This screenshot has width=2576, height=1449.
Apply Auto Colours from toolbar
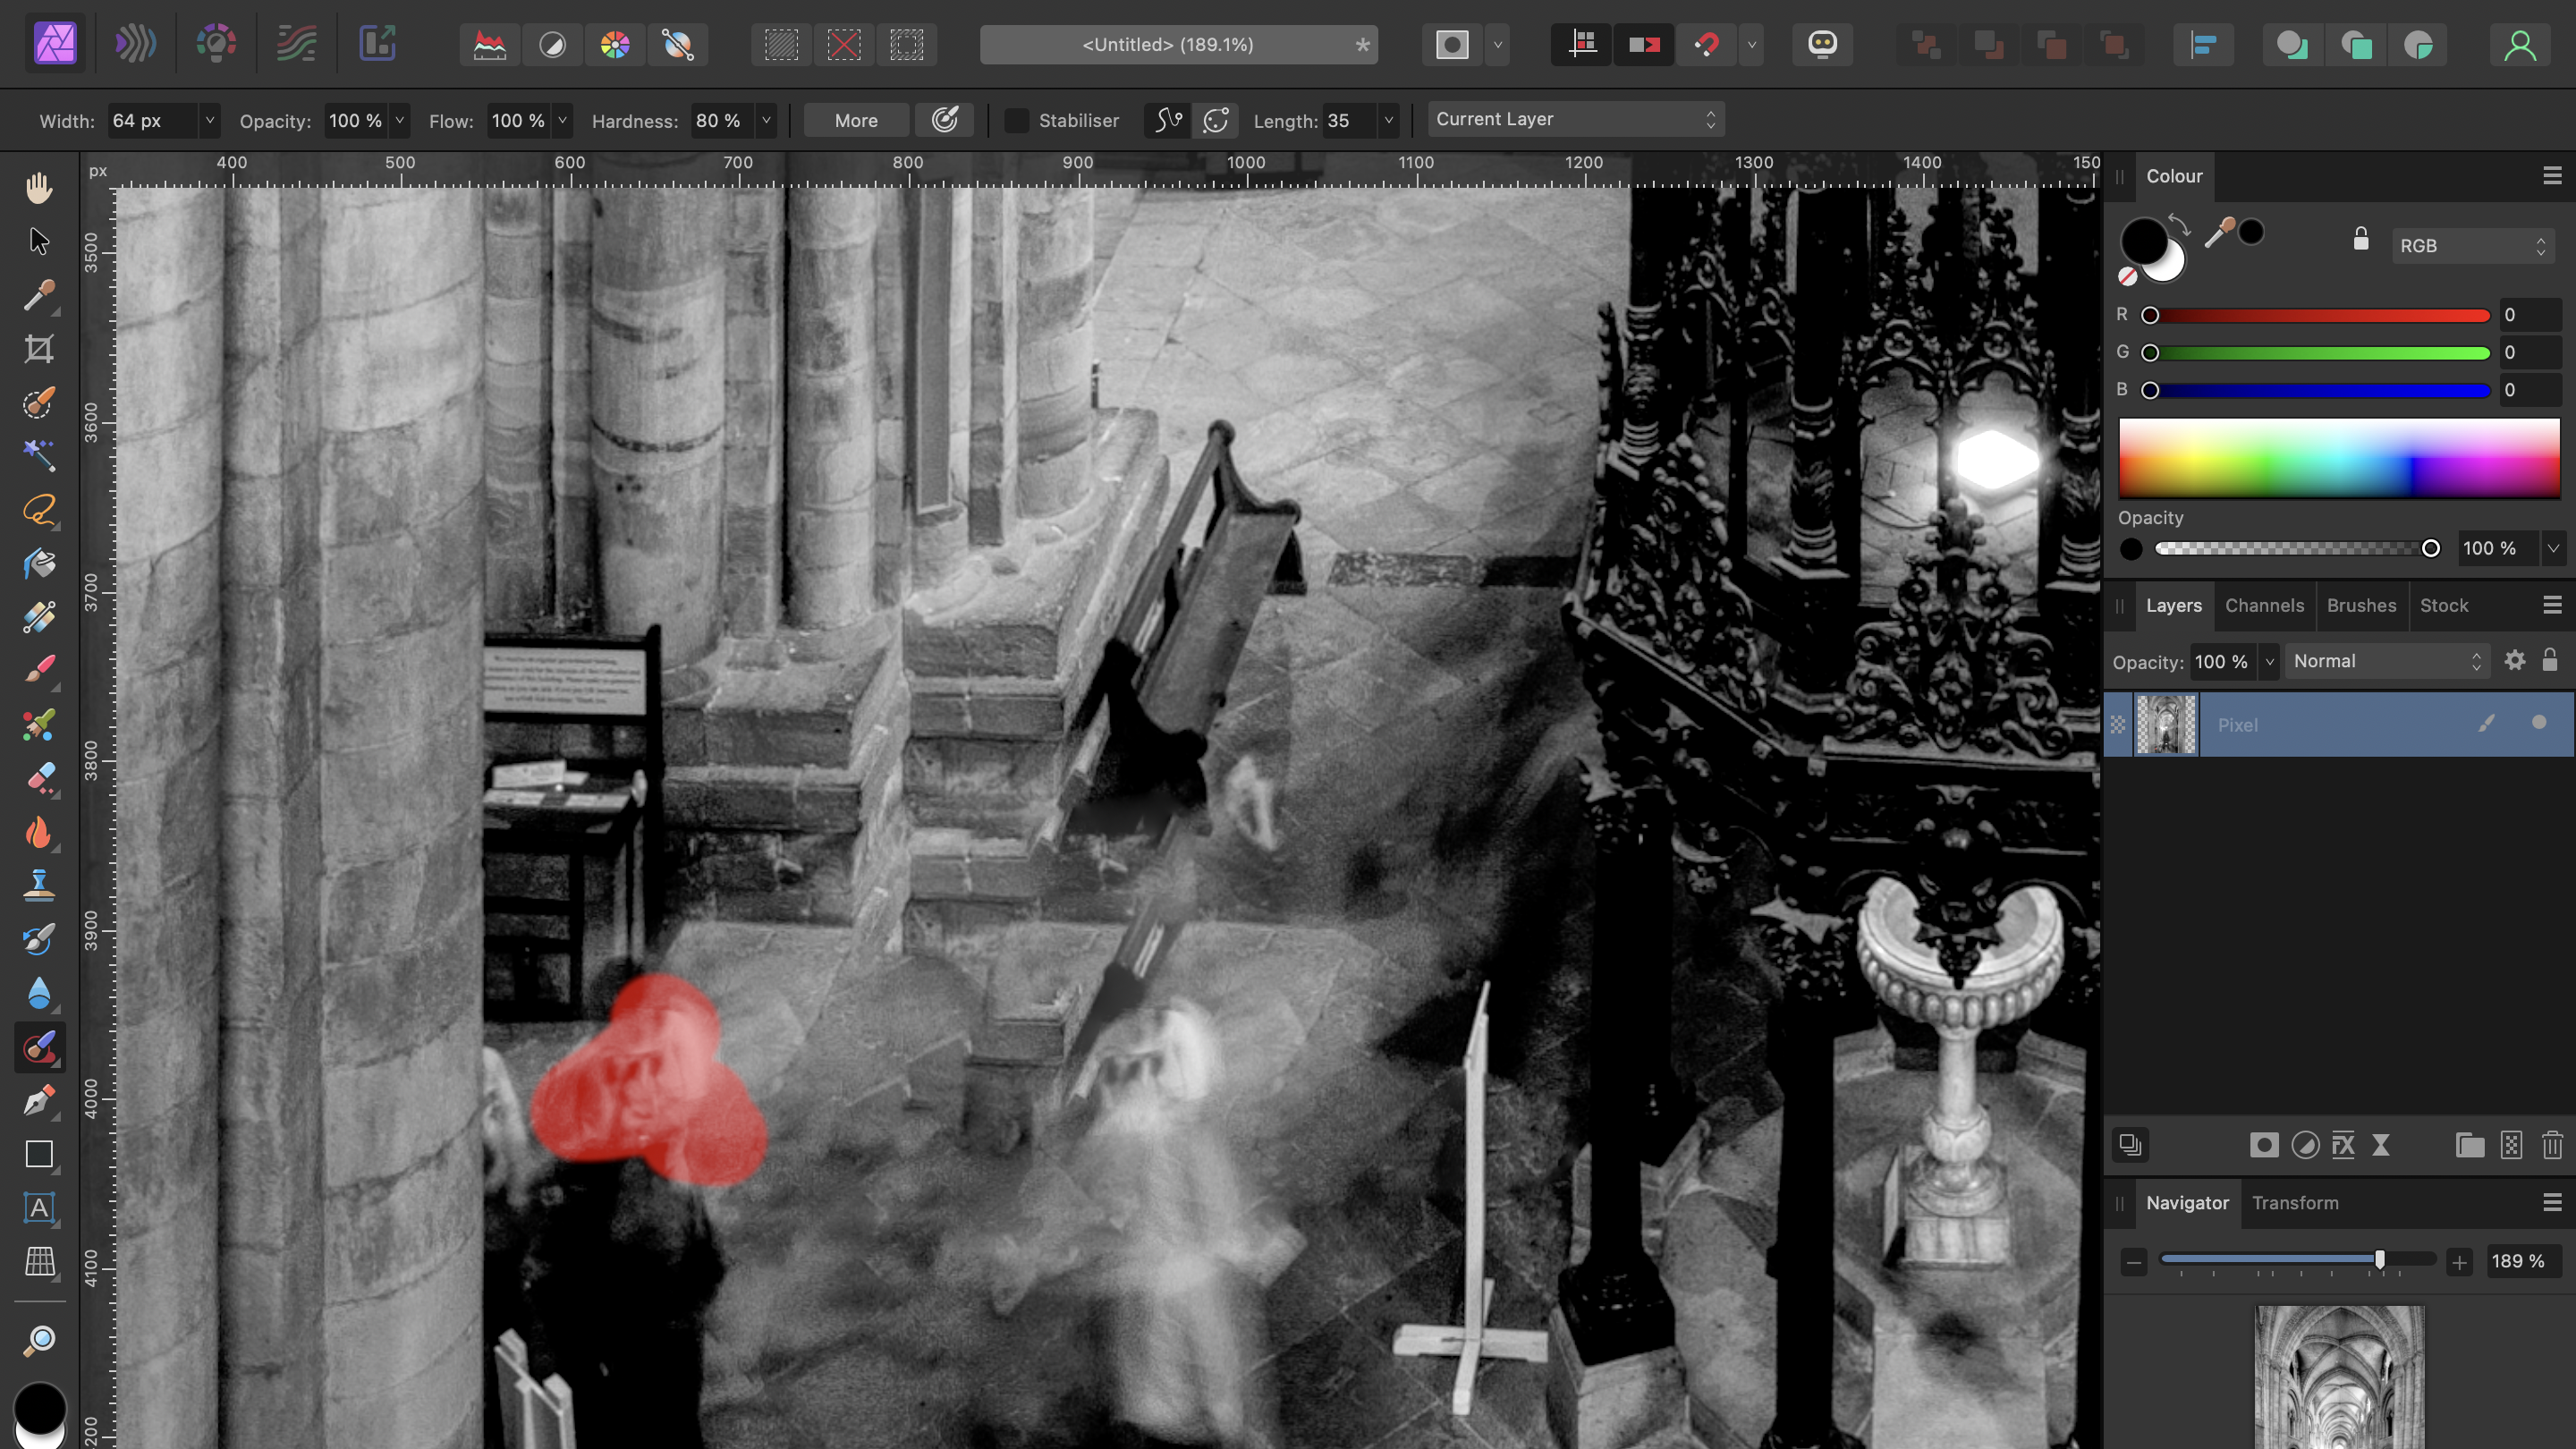[x=615, y=44]
